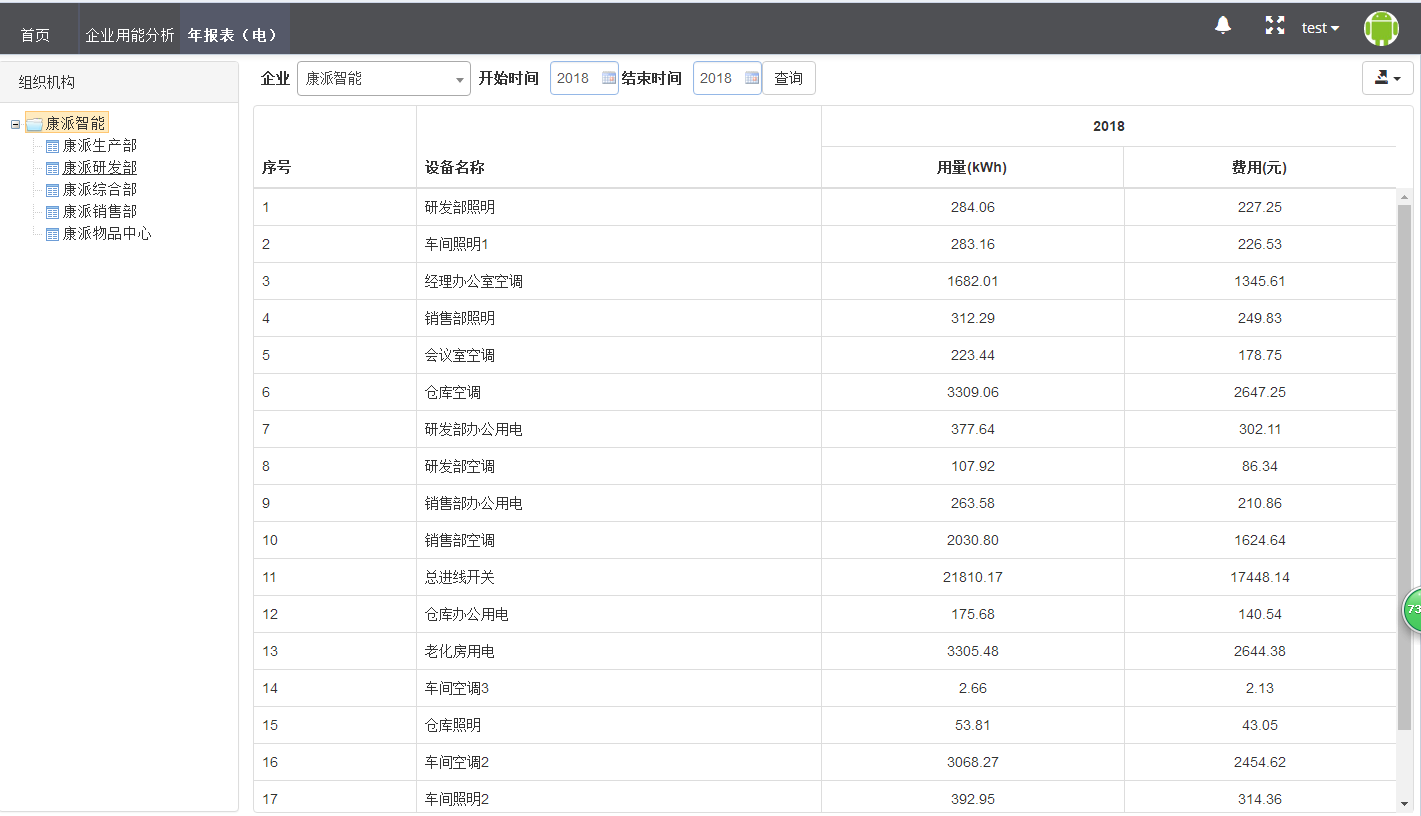The width and height of the screenshot is (1421, 816).
Task: Click the export download icon button
Action: click(1387, 78)
